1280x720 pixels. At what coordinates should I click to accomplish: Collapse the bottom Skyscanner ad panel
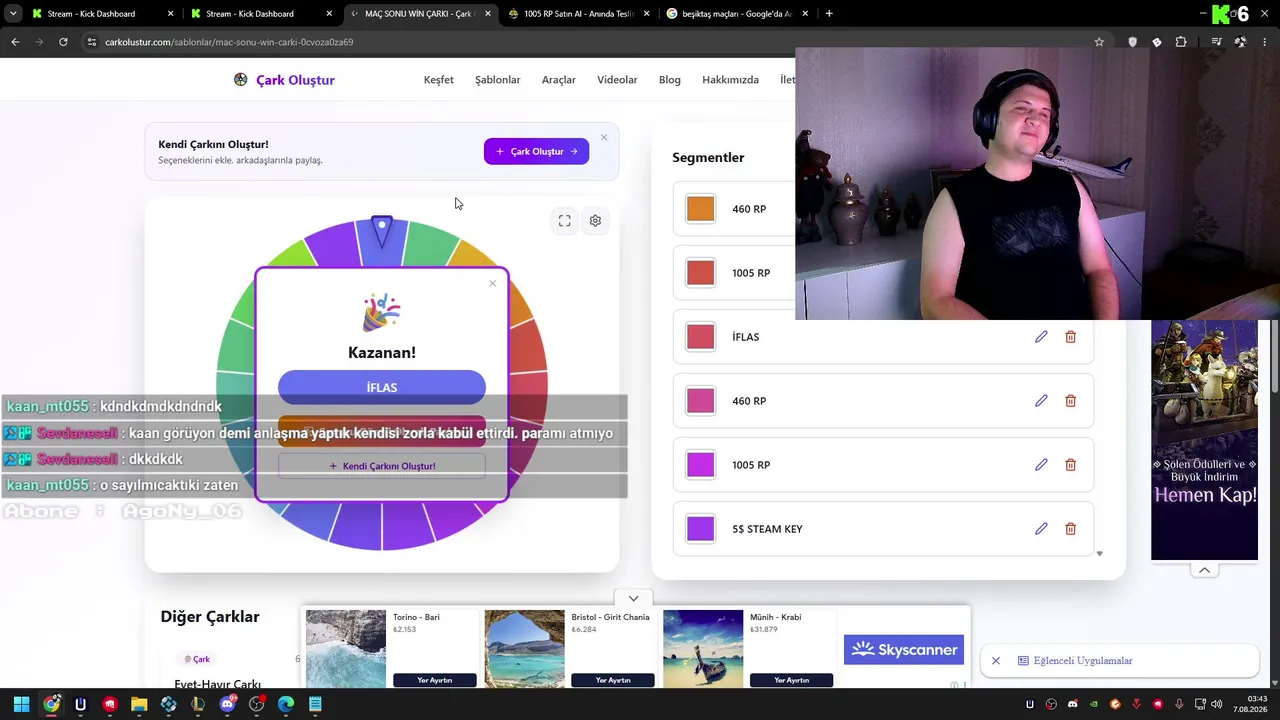633,598
